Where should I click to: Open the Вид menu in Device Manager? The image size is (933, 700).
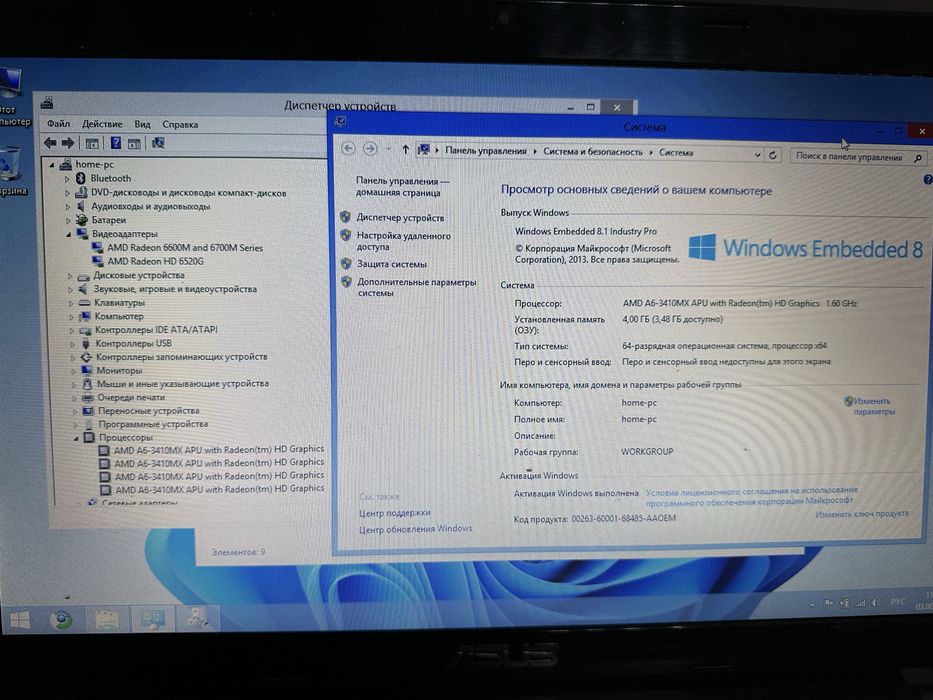(142, 124)
